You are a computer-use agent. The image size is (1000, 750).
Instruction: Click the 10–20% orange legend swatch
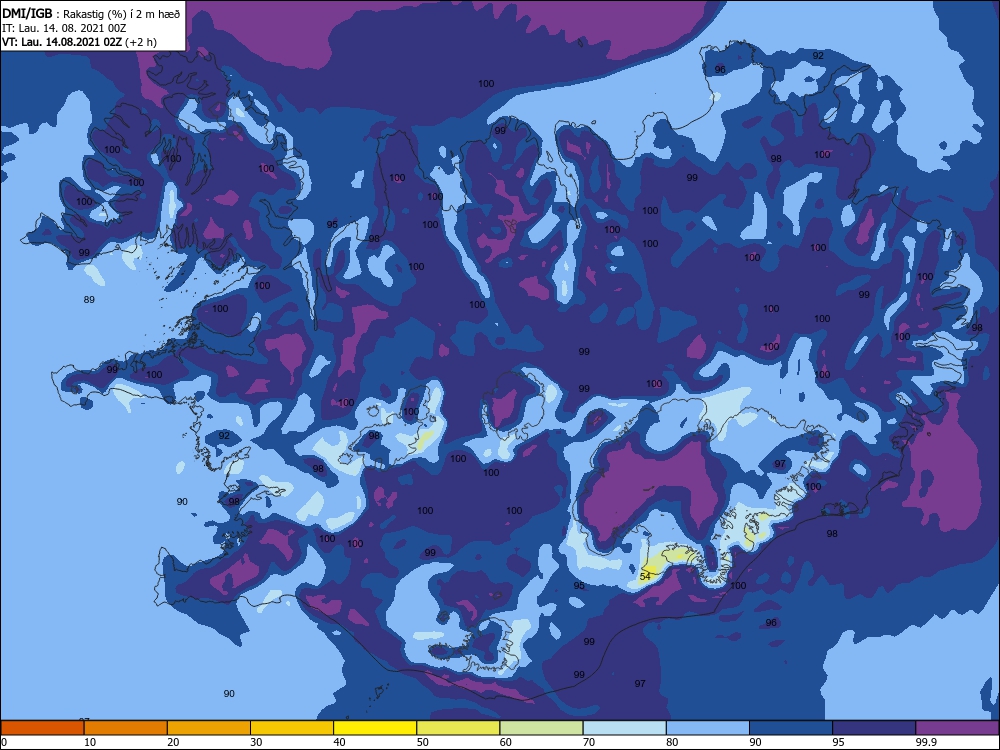126,728
